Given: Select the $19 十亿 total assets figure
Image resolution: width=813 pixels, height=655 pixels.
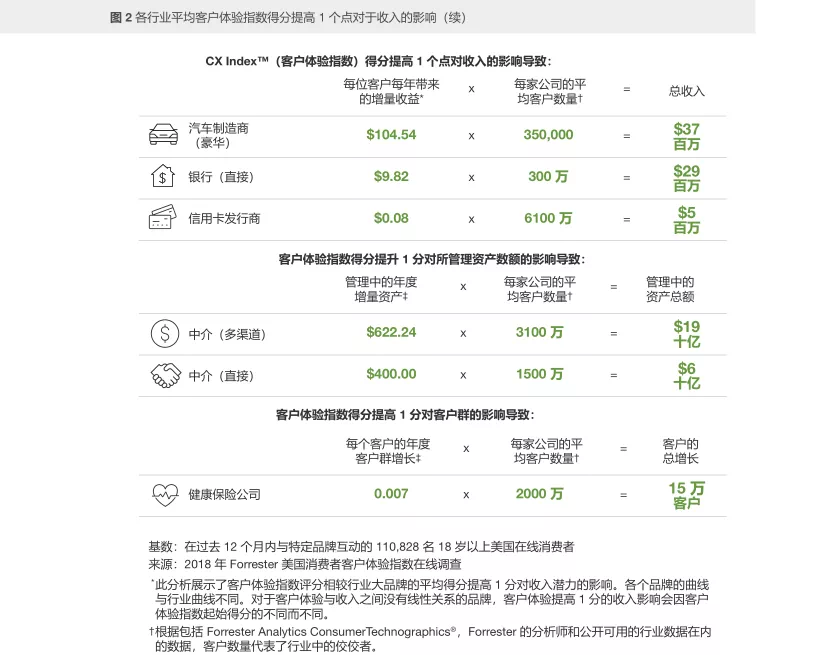Looking at the screenshot, I should [686, 333].
